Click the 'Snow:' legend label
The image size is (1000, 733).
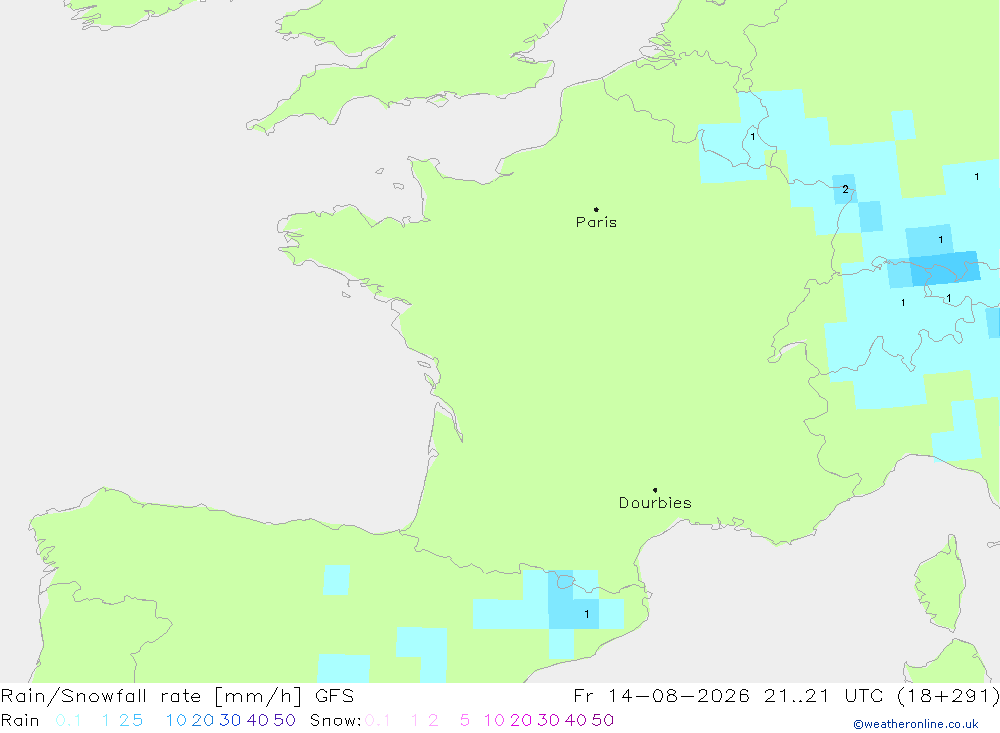pyautogui.click(x=335, y=720)
